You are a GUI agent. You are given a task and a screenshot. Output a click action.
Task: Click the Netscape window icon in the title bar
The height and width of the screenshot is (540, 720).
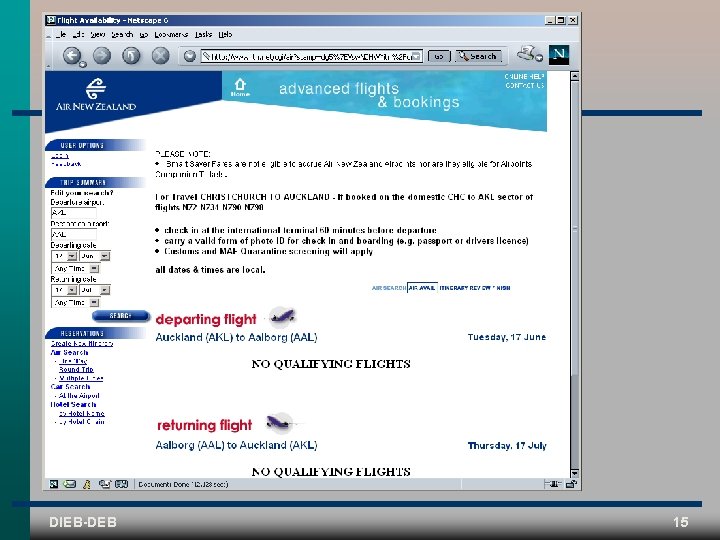51,20
